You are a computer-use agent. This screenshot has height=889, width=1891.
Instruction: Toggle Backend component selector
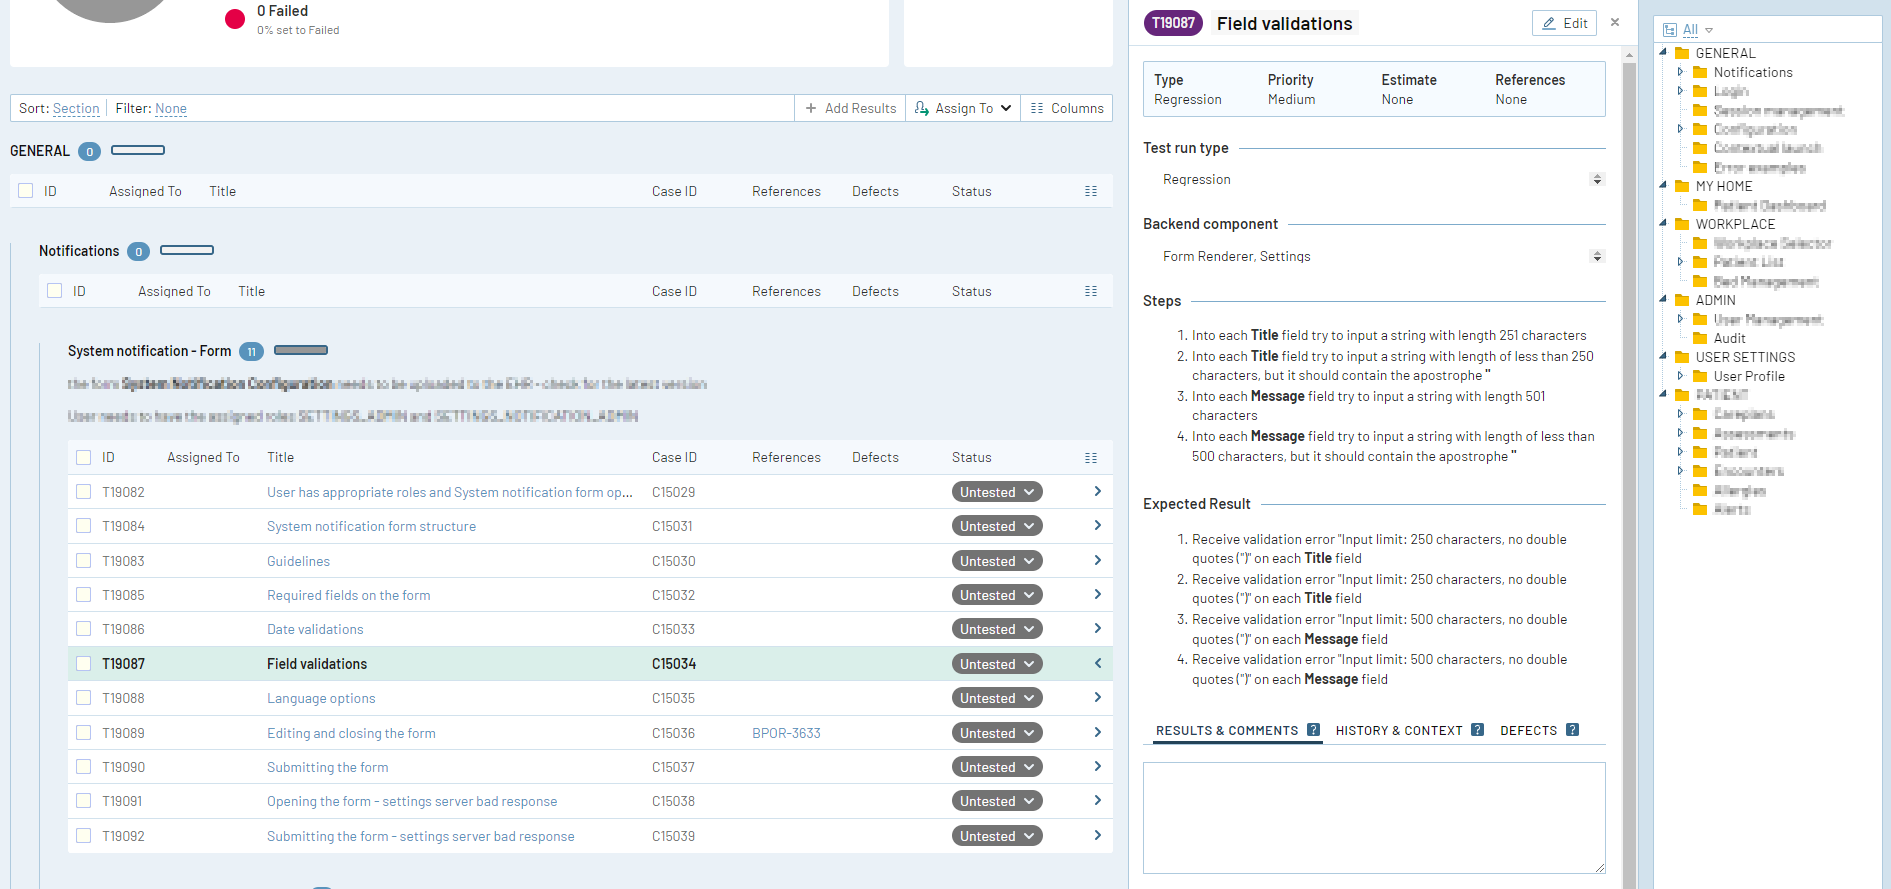pyautogui.click(x=1597, y=256)
